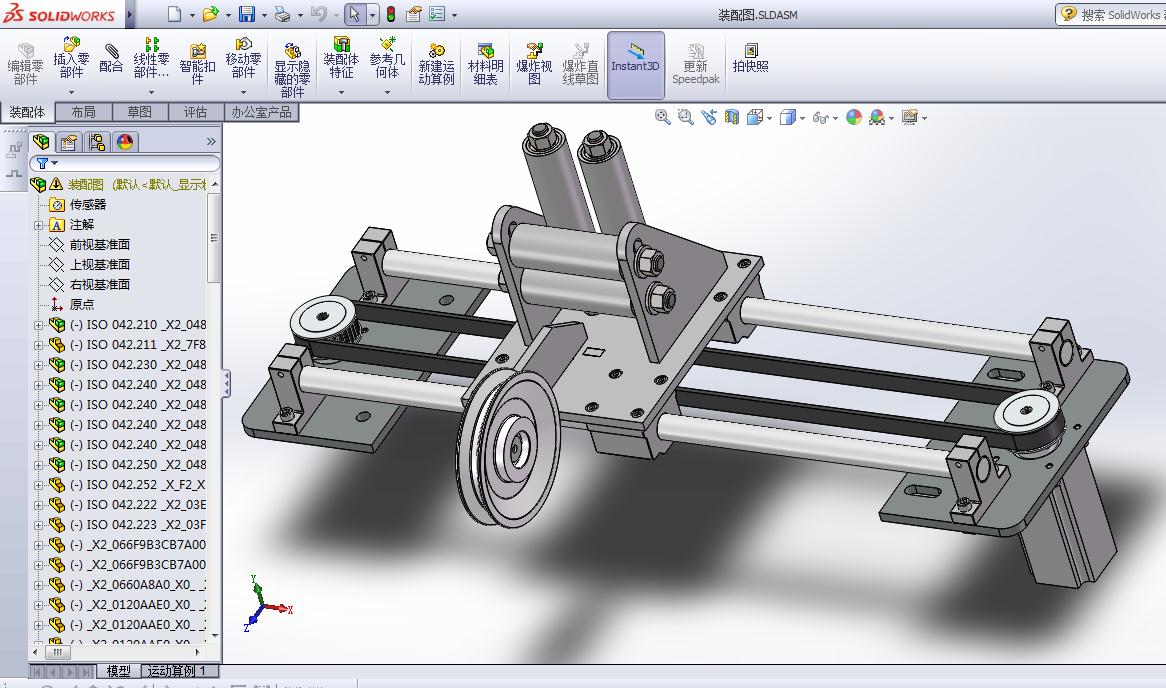Image resolution: width=1166 pixels, height=688 pixels.
Task: Click the feature tree filter field
Action: point(124,163)
